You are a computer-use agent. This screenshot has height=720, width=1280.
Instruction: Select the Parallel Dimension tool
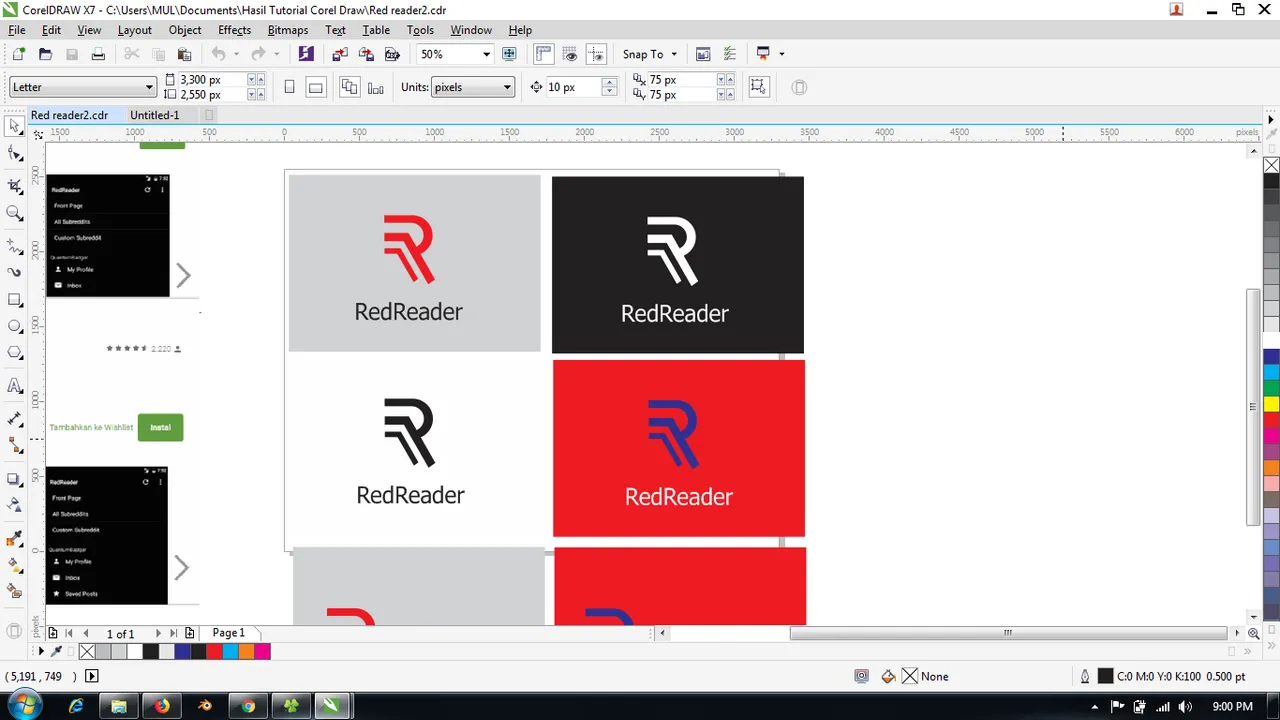click(x=15, y=418)
